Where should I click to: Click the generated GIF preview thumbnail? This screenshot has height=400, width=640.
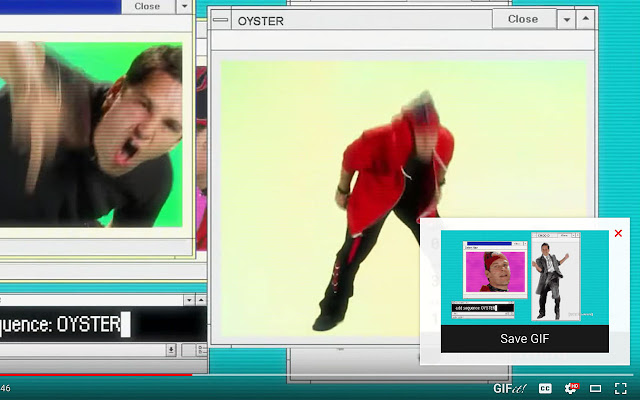point(524,278)
